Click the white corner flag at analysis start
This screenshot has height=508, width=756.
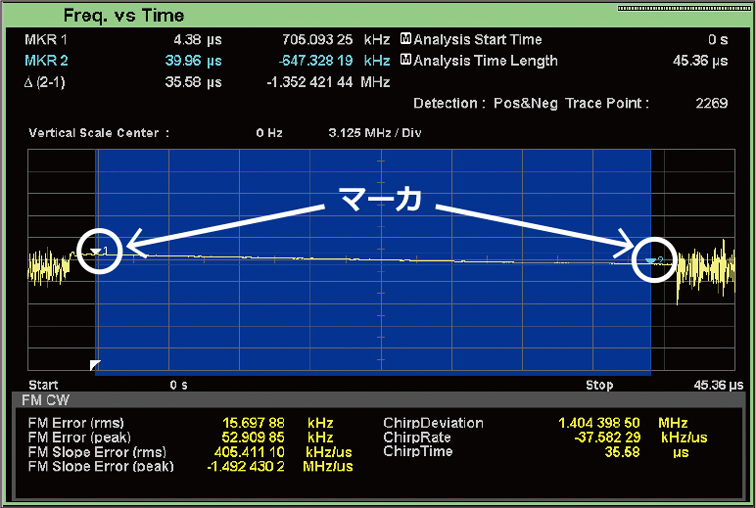coord(95,365)
